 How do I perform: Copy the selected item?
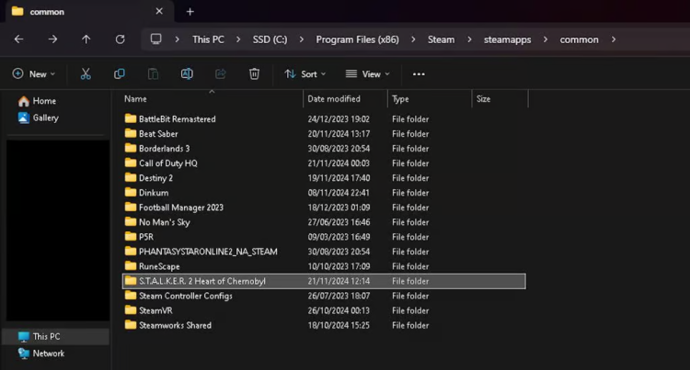(x=119, y=74)
